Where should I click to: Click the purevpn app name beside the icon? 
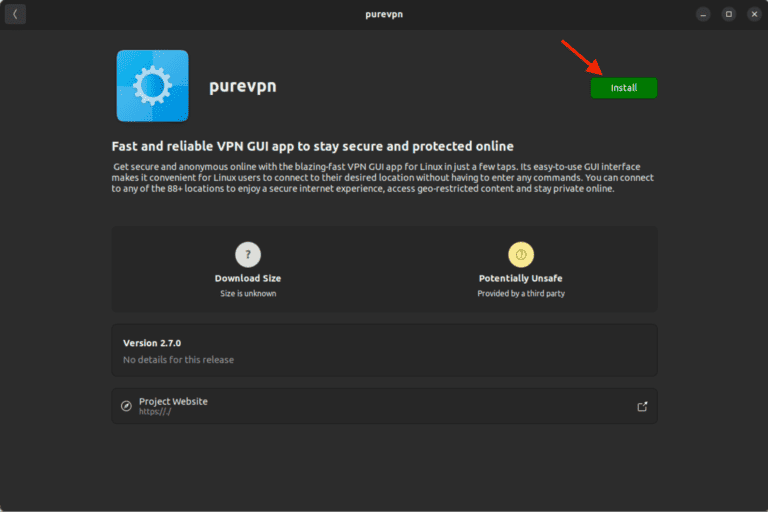point(242,86)
